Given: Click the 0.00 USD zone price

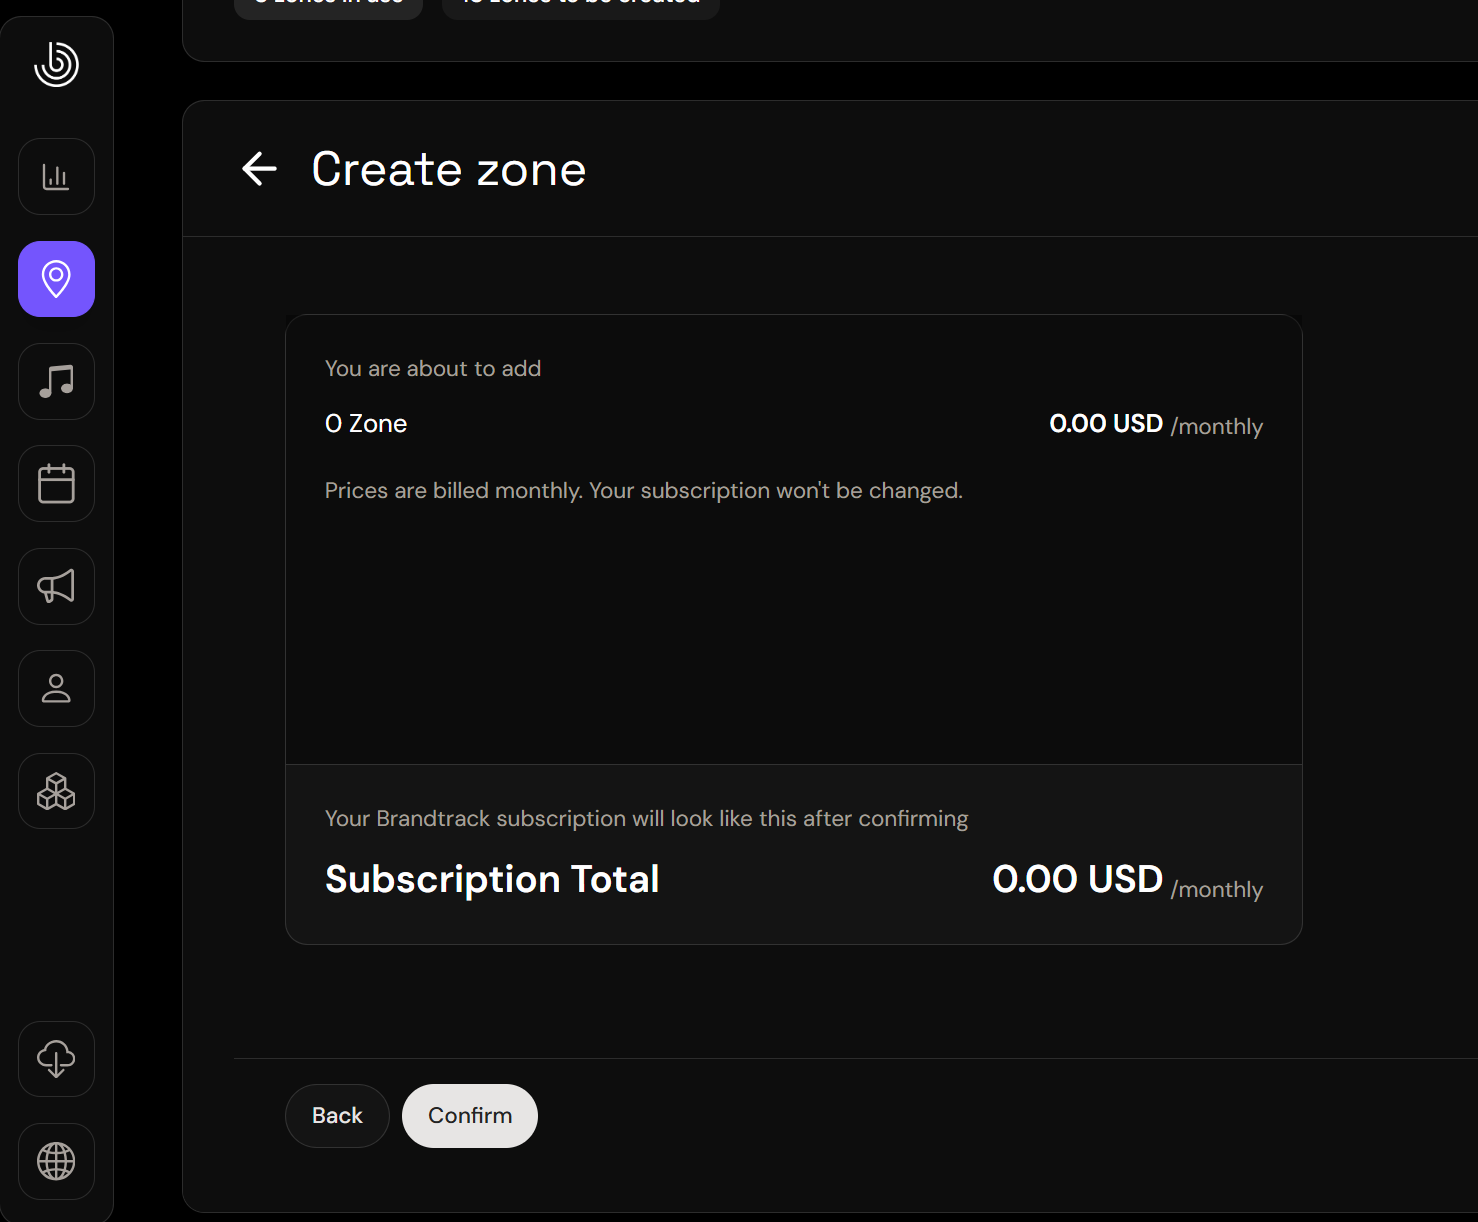Looking at the screenshot, I should pyautogui.click(x=1106, y=424).
